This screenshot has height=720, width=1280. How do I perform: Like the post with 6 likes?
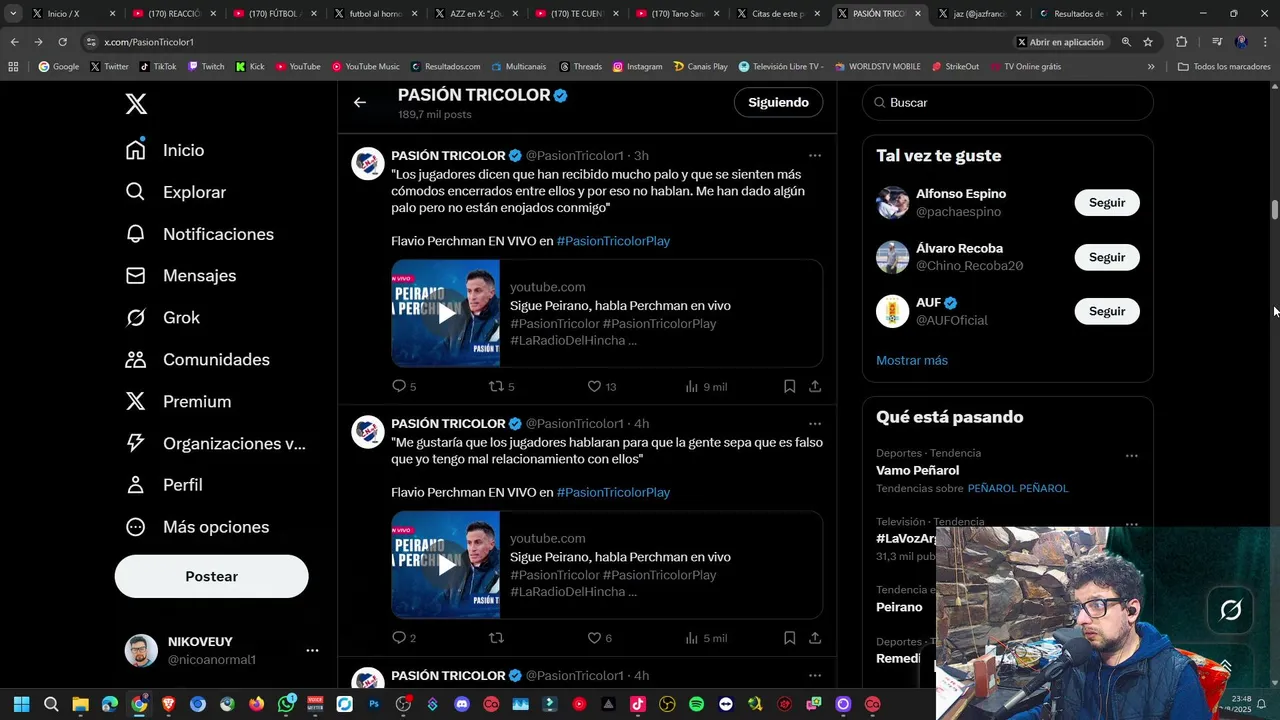click(x=594, y=637)
